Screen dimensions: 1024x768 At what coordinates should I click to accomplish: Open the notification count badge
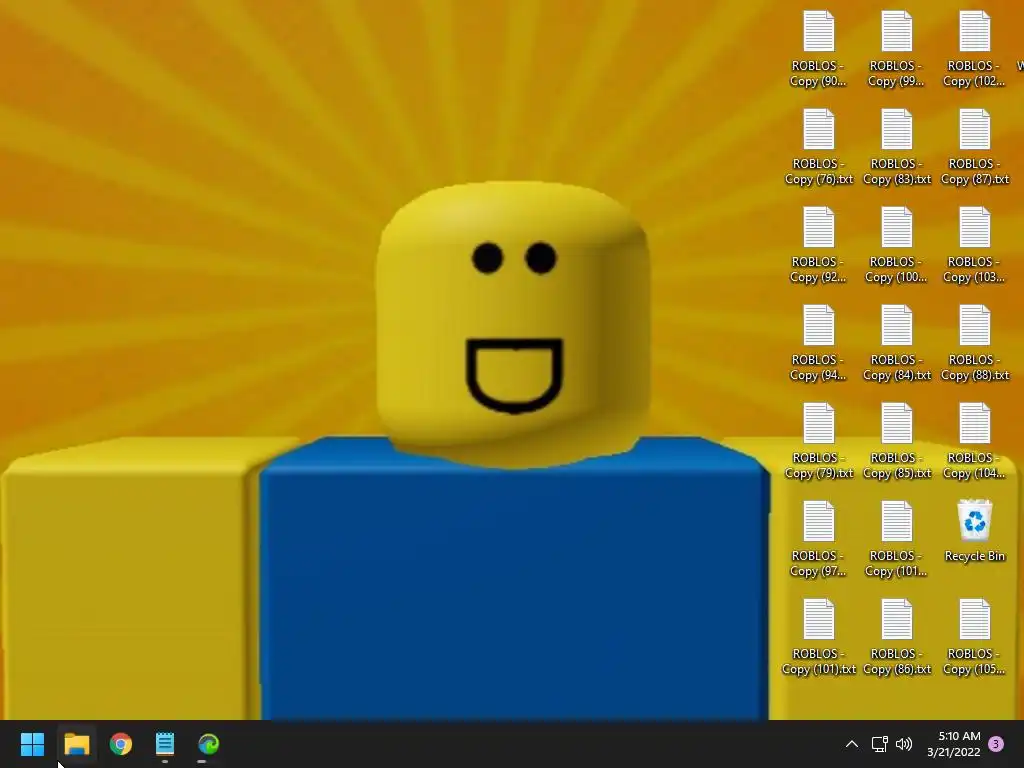pyautogui.click(x=996, y=744)
